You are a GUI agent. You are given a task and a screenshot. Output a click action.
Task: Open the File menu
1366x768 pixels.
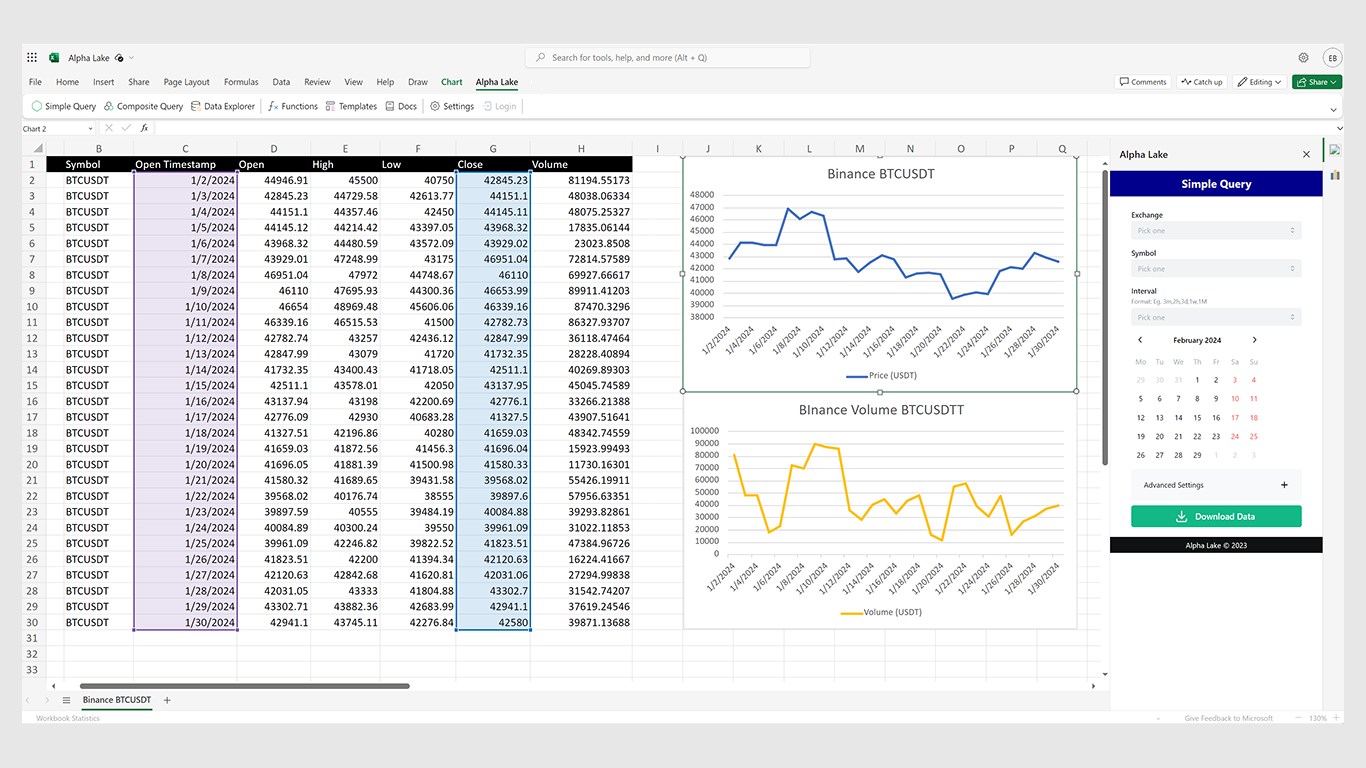tap(35, 82)
